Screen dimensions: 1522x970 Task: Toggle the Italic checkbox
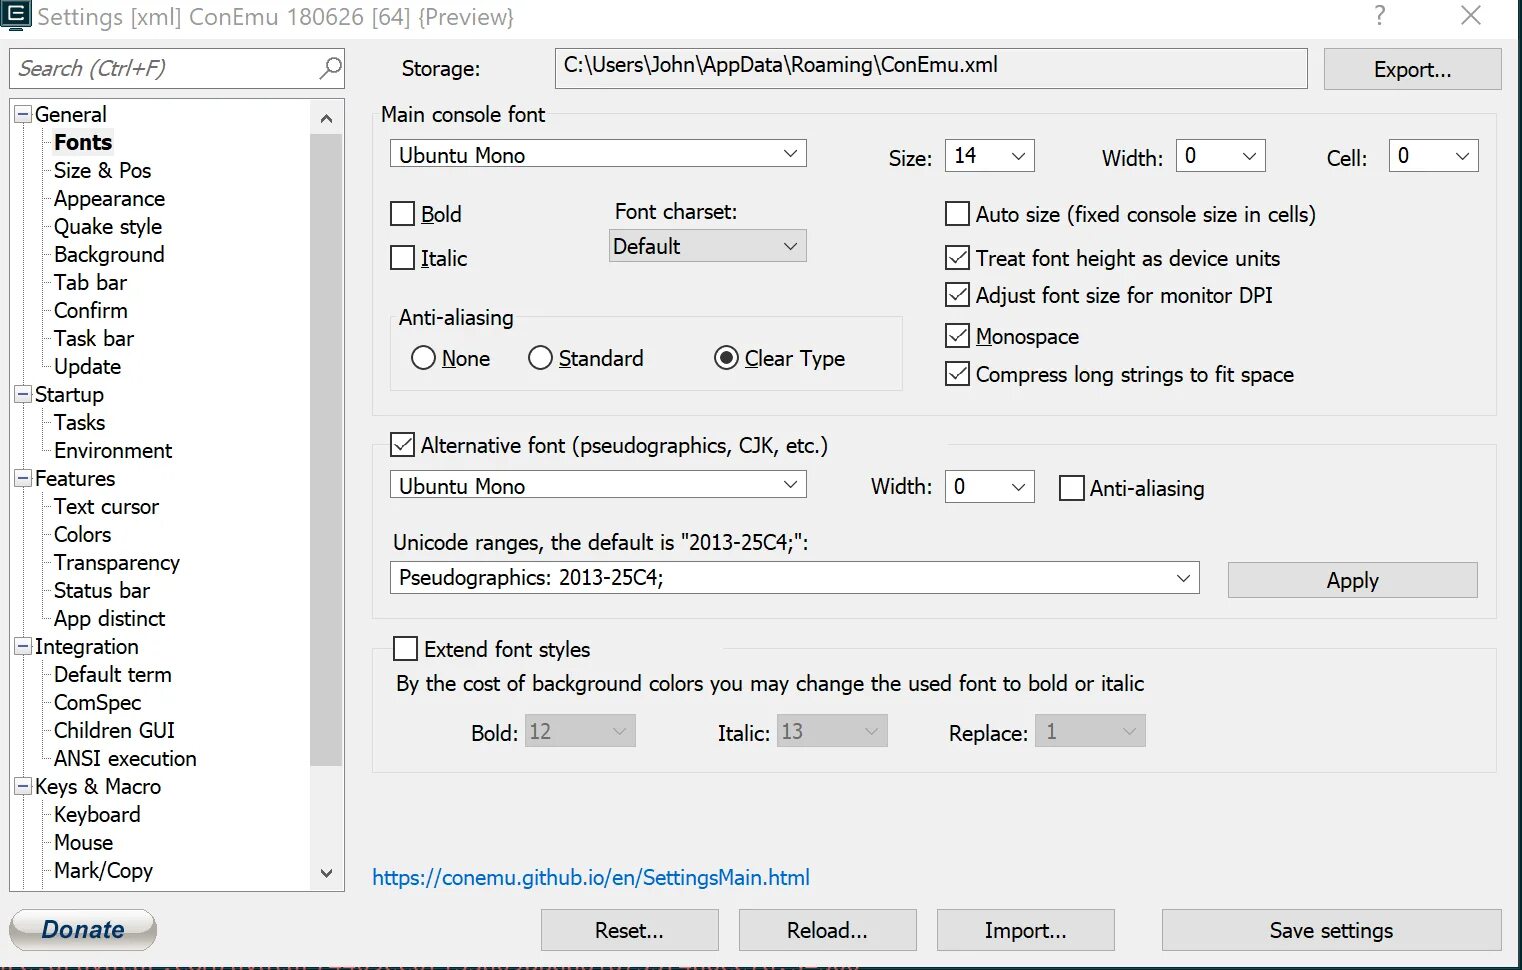403,257
